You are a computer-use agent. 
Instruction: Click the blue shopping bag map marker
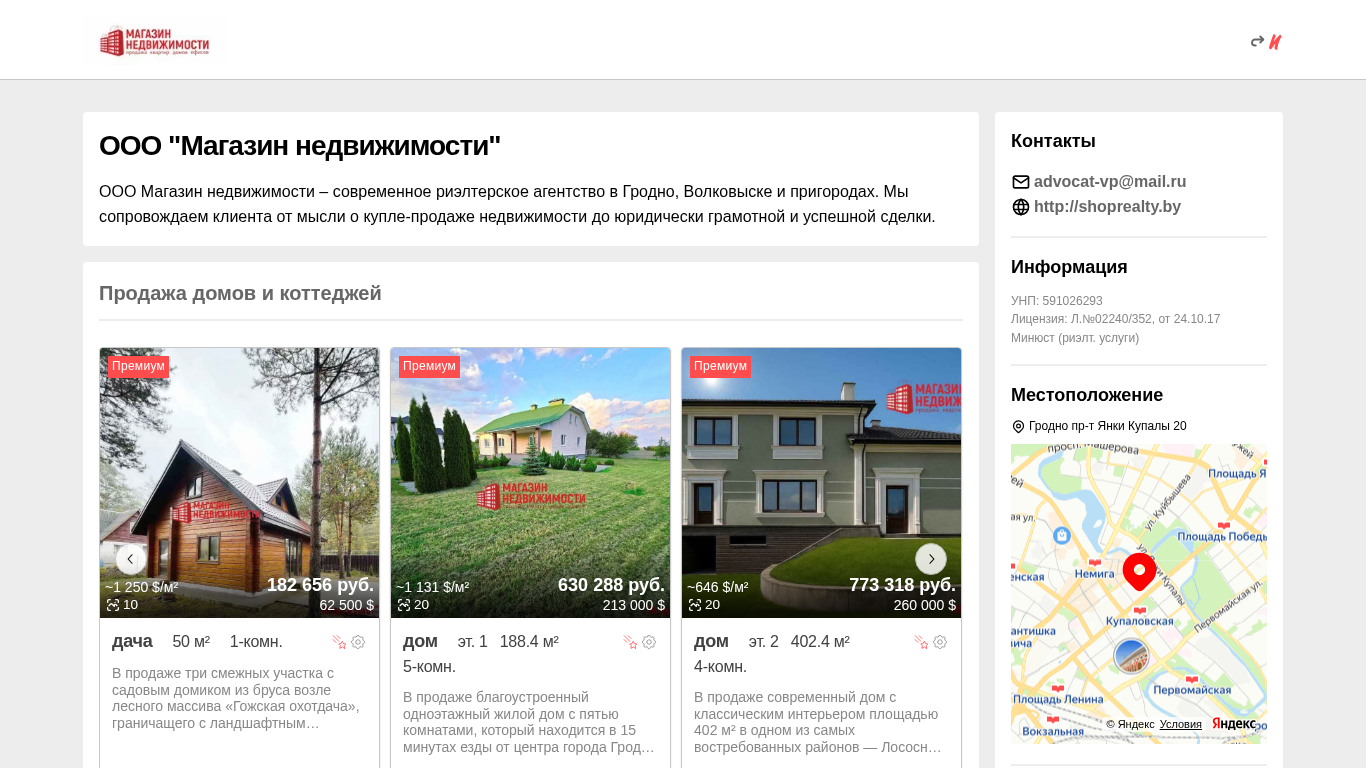tap(1062, 536)
